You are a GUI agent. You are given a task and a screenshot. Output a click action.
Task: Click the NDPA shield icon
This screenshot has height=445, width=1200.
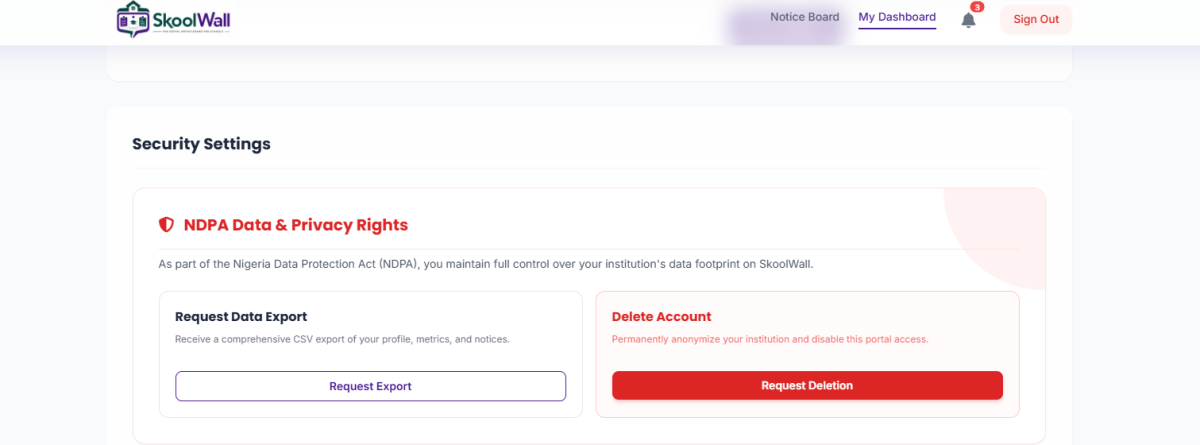point(167,225)
